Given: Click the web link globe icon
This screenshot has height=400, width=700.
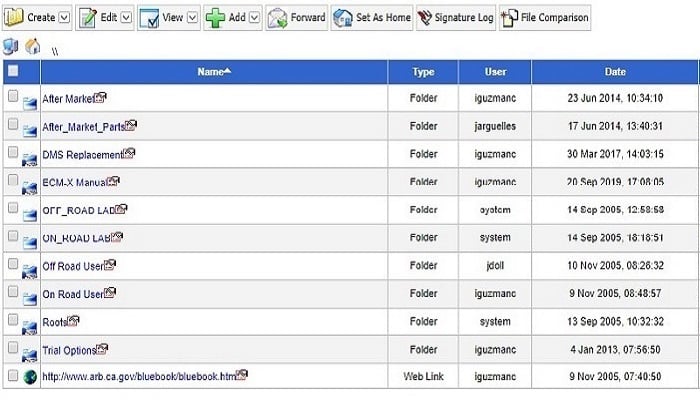Looking at the screenshot, I should point(30,376).
